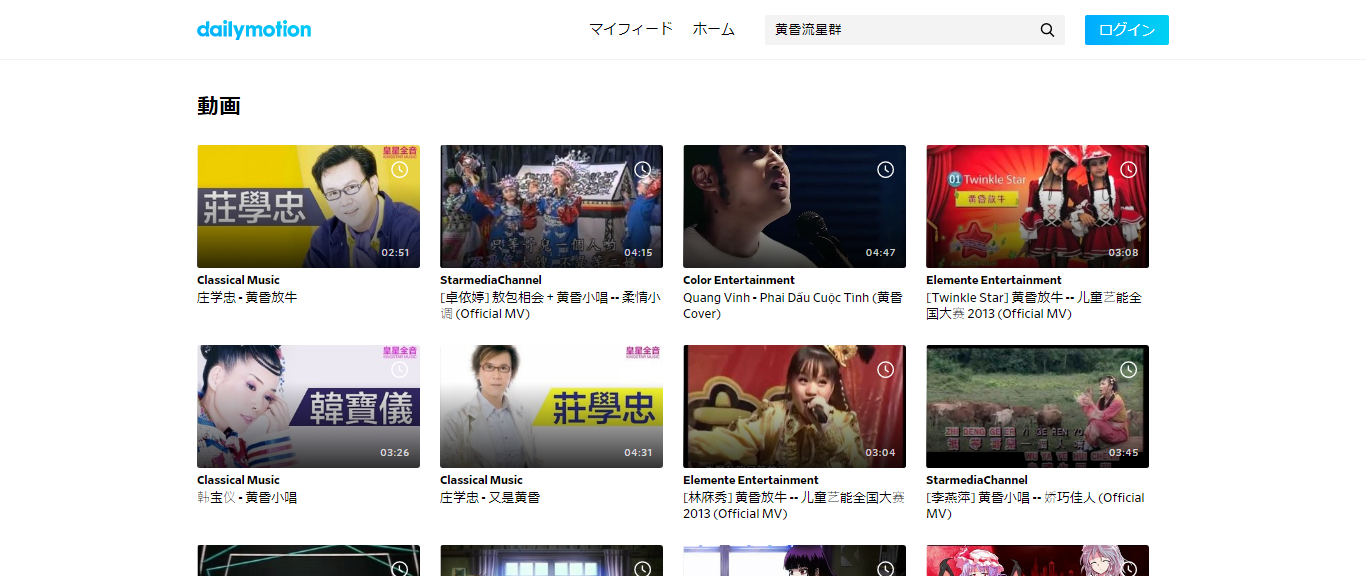The height and width of the screenshot is (576, 1366).
Task: Open Color Entertainment channel link
Action: tap(739, 280)
